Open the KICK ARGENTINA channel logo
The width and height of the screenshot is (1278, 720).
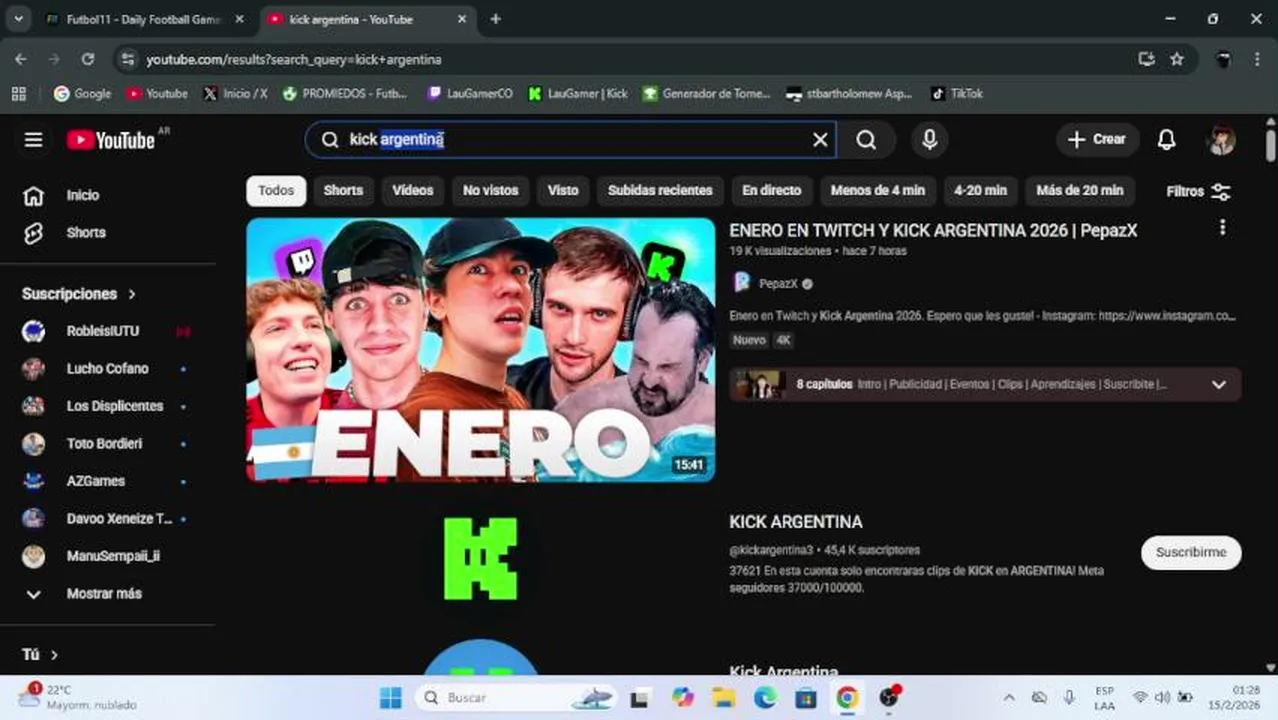[x=481, y=559]
